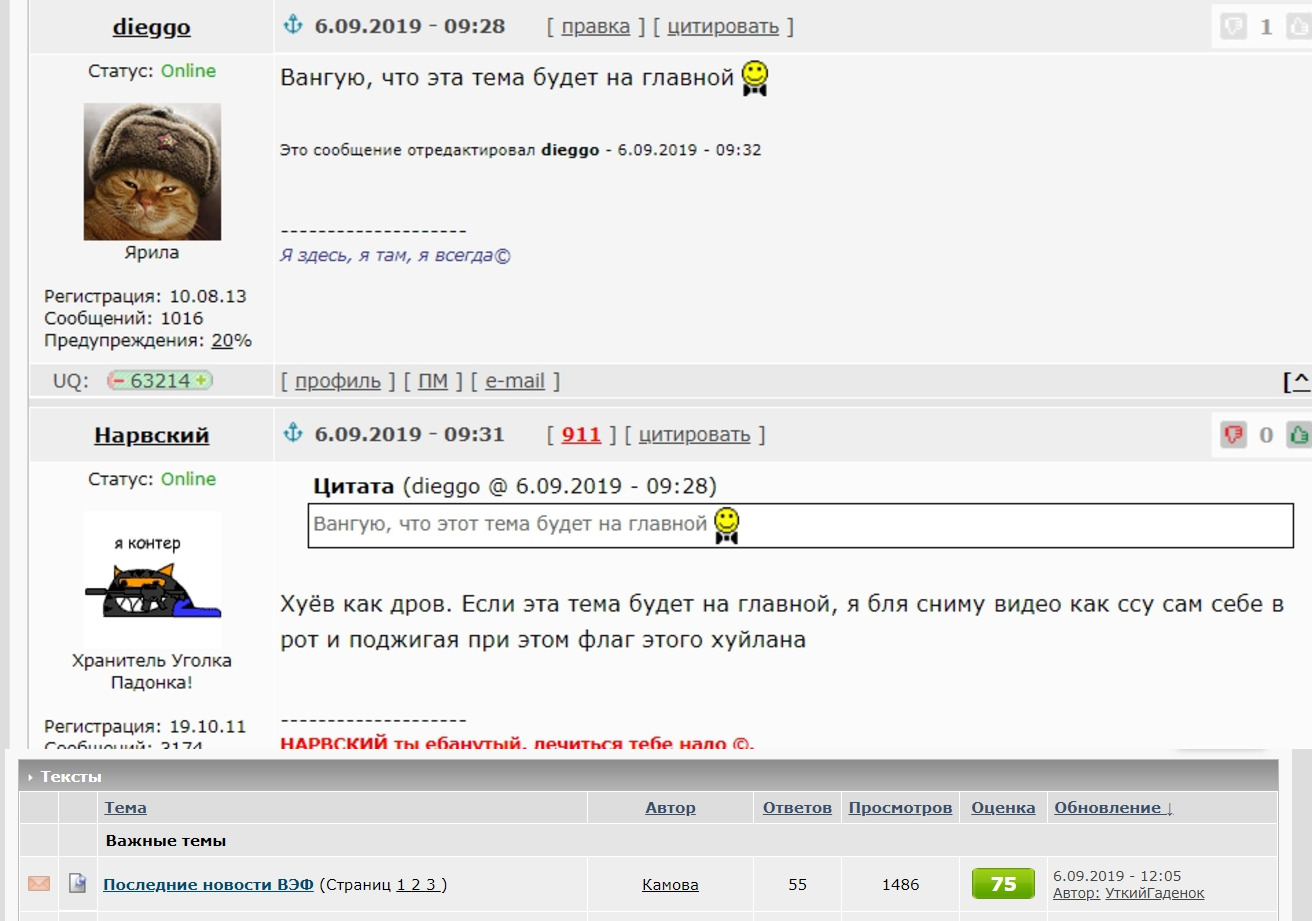The image size is (1312, 921).
Task: Click the views count 1486
Action: pos(900,884)
